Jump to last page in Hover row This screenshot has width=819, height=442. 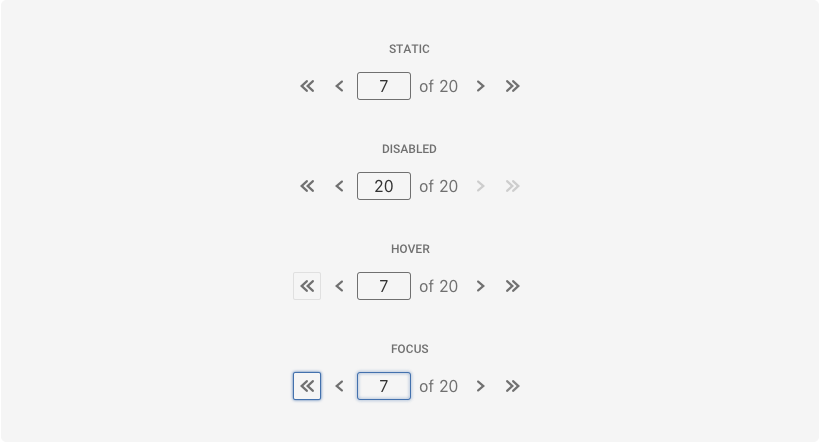(x=513, y=286)
